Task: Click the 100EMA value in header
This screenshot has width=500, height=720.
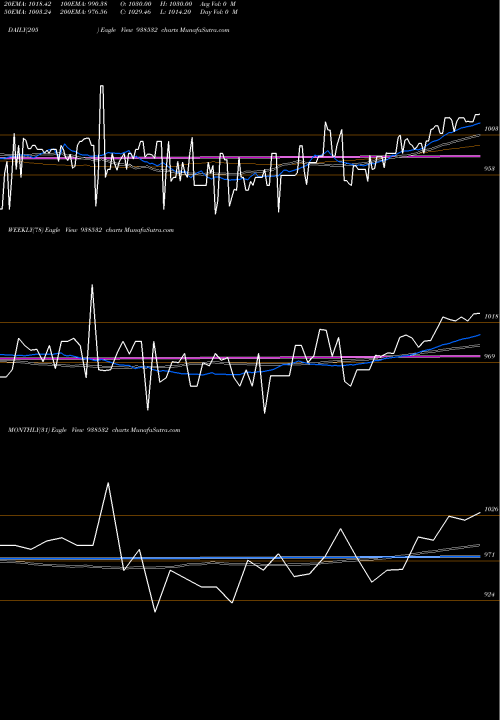Action: pos(83,4)
